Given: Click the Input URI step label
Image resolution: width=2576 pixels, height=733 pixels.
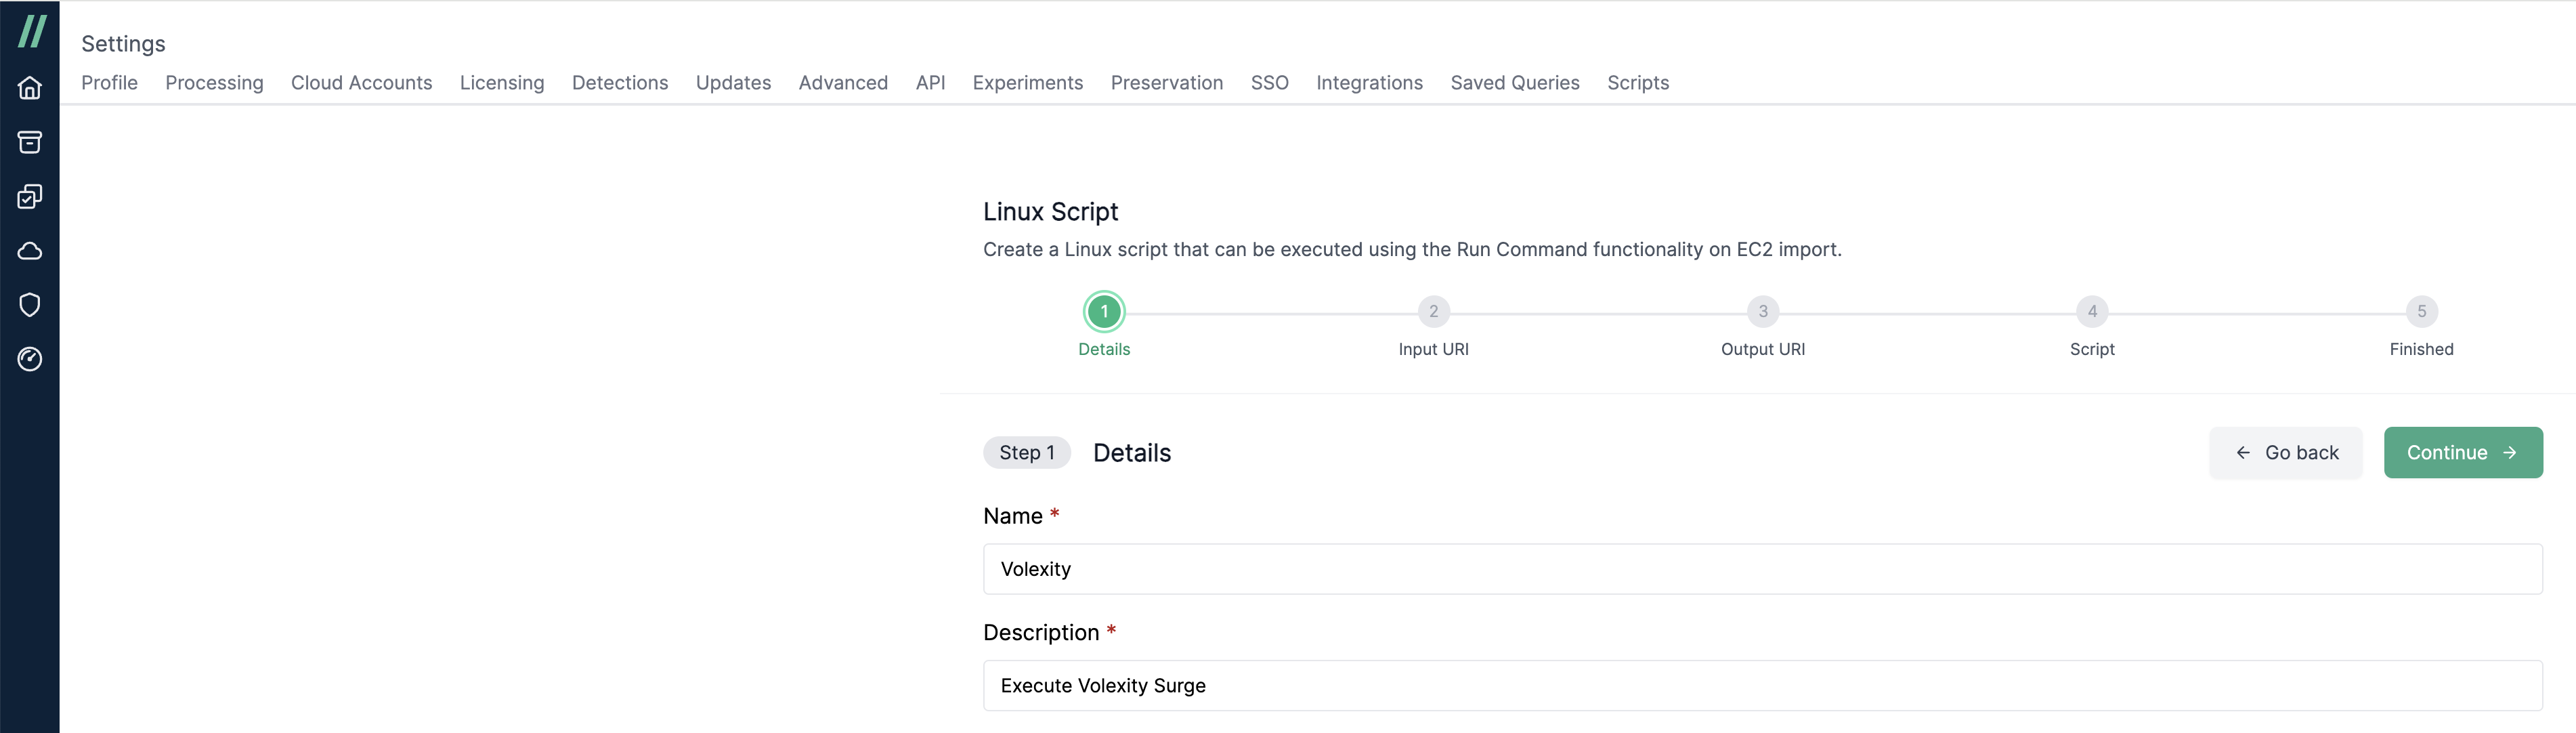Looking at the screenshot, I should tap(1433, 350).
